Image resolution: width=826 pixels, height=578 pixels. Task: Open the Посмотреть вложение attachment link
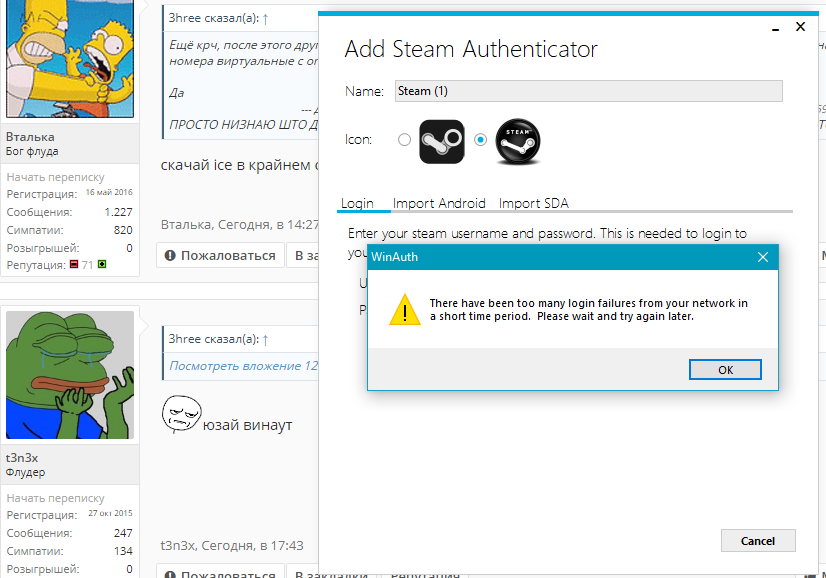(244, 366)
